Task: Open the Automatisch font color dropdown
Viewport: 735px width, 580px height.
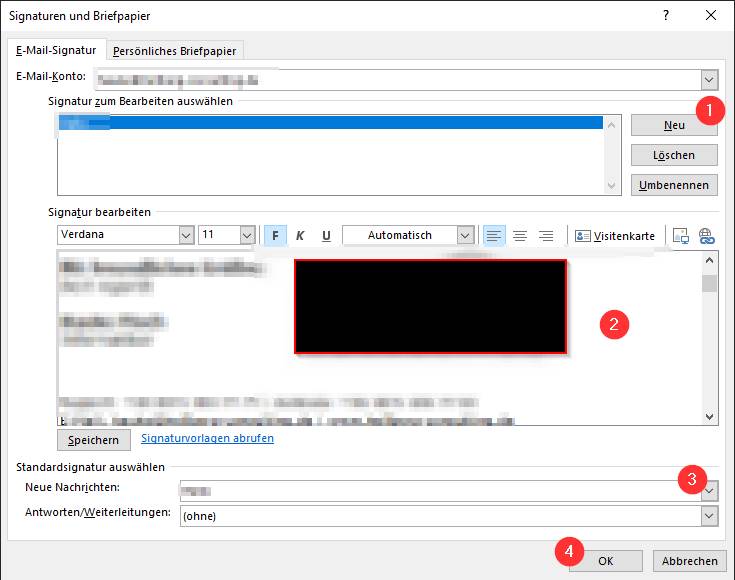Action: 465,235
